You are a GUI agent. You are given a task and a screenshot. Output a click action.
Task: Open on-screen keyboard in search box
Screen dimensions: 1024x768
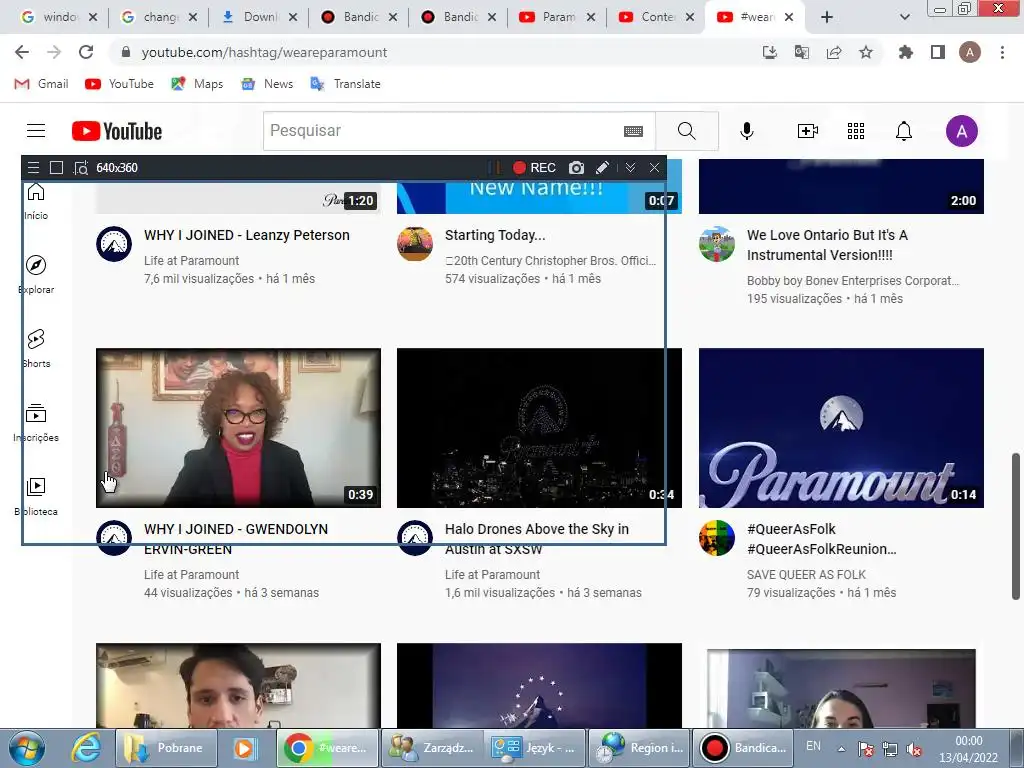[633, 131]
